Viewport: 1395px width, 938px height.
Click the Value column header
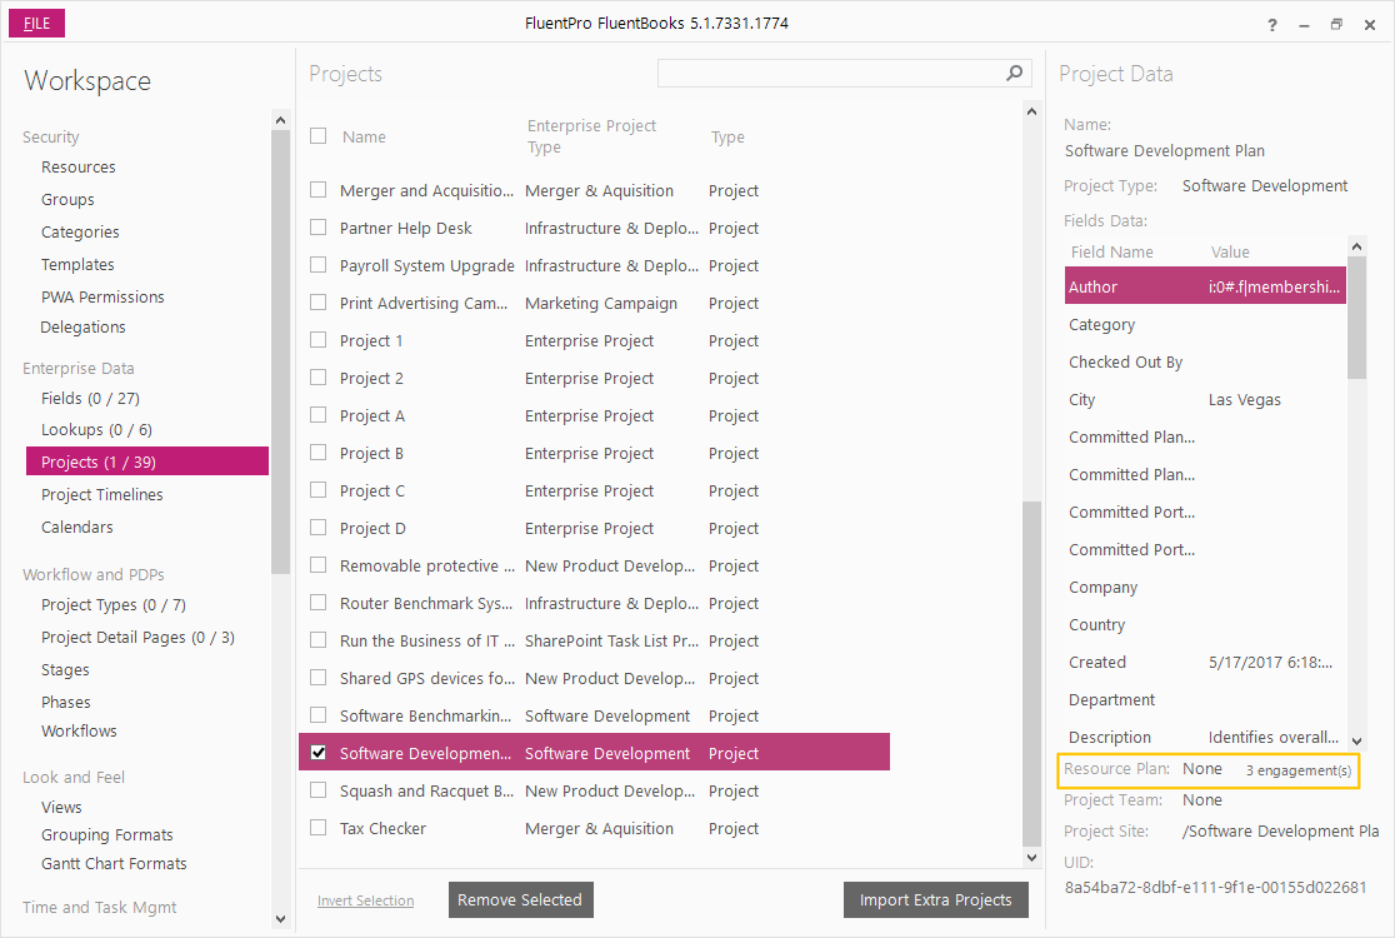[1230, 252]
